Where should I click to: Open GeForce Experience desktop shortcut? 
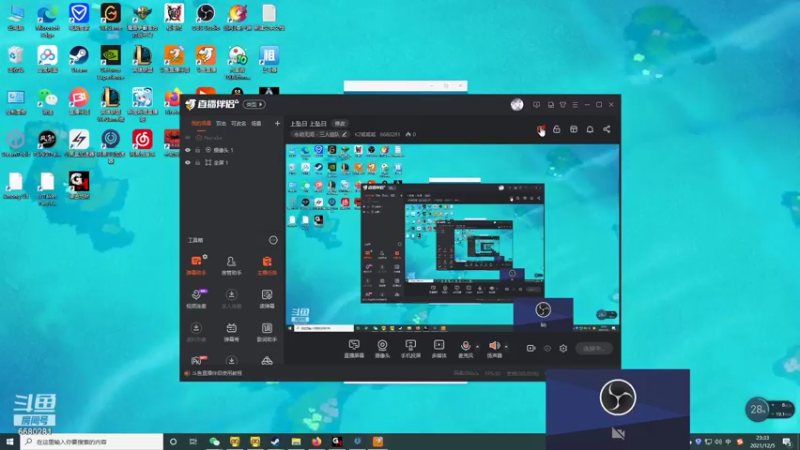click(111, 63)
